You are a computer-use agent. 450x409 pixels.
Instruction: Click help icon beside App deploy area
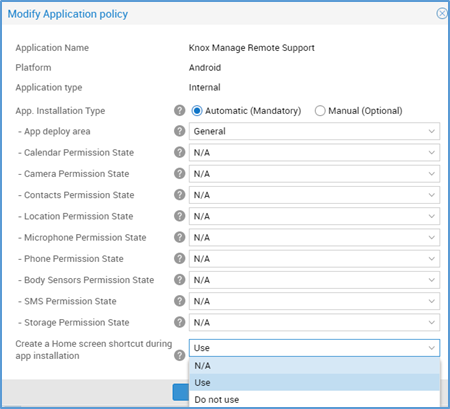179,131
